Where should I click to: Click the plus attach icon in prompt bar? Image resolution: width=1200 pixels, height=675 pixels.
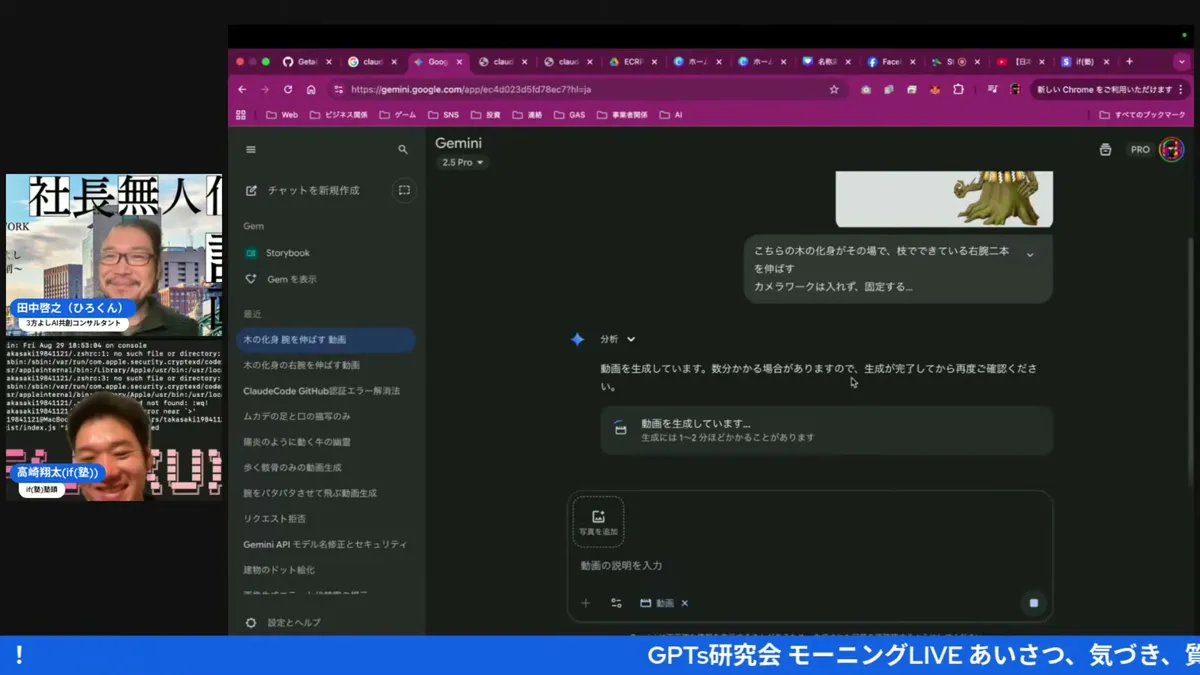pyautogui.click(x=586, y=603)
